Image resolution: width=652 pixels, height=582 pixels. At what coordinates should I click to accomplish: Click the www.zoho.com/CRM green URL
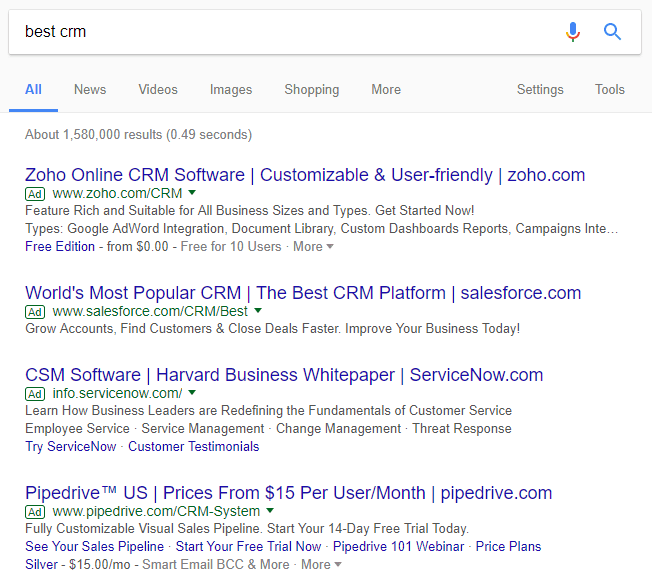pyautogui.click(x=117, y=193)
